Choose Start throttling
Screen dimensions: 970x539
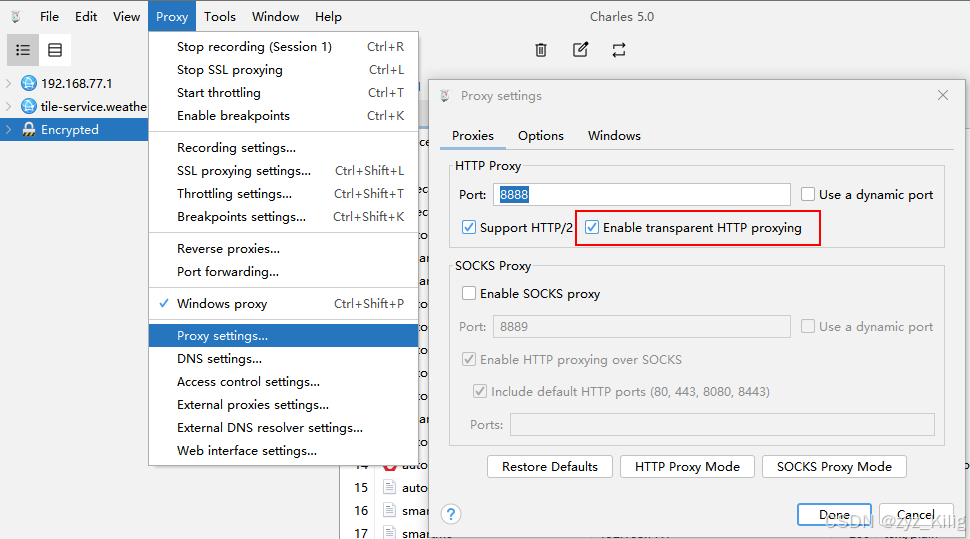(x=283, y=93)
